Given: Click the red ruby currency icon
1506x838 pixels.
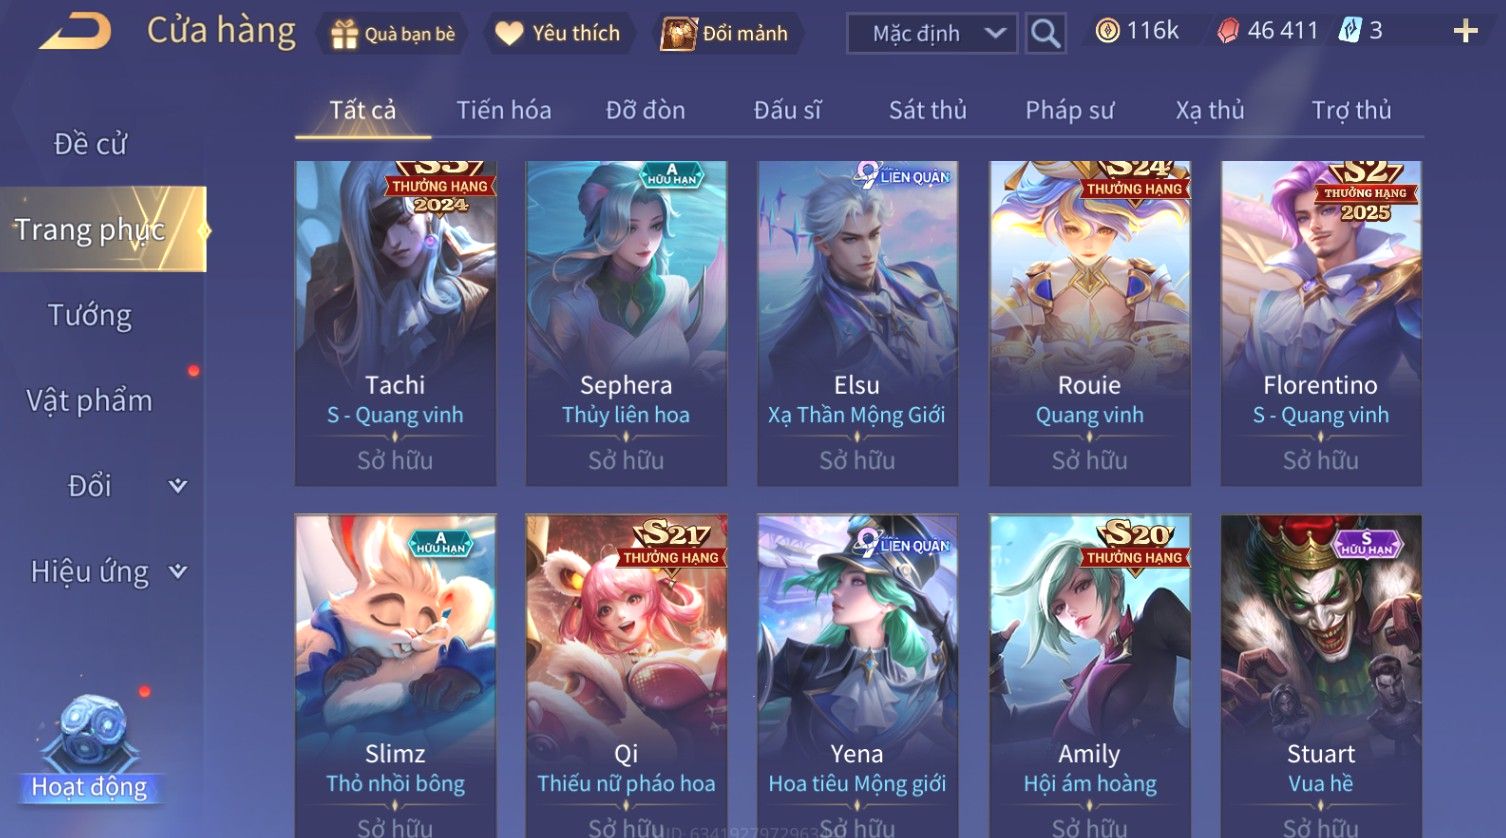Looking at the screenshot, I should point(1227,31).
